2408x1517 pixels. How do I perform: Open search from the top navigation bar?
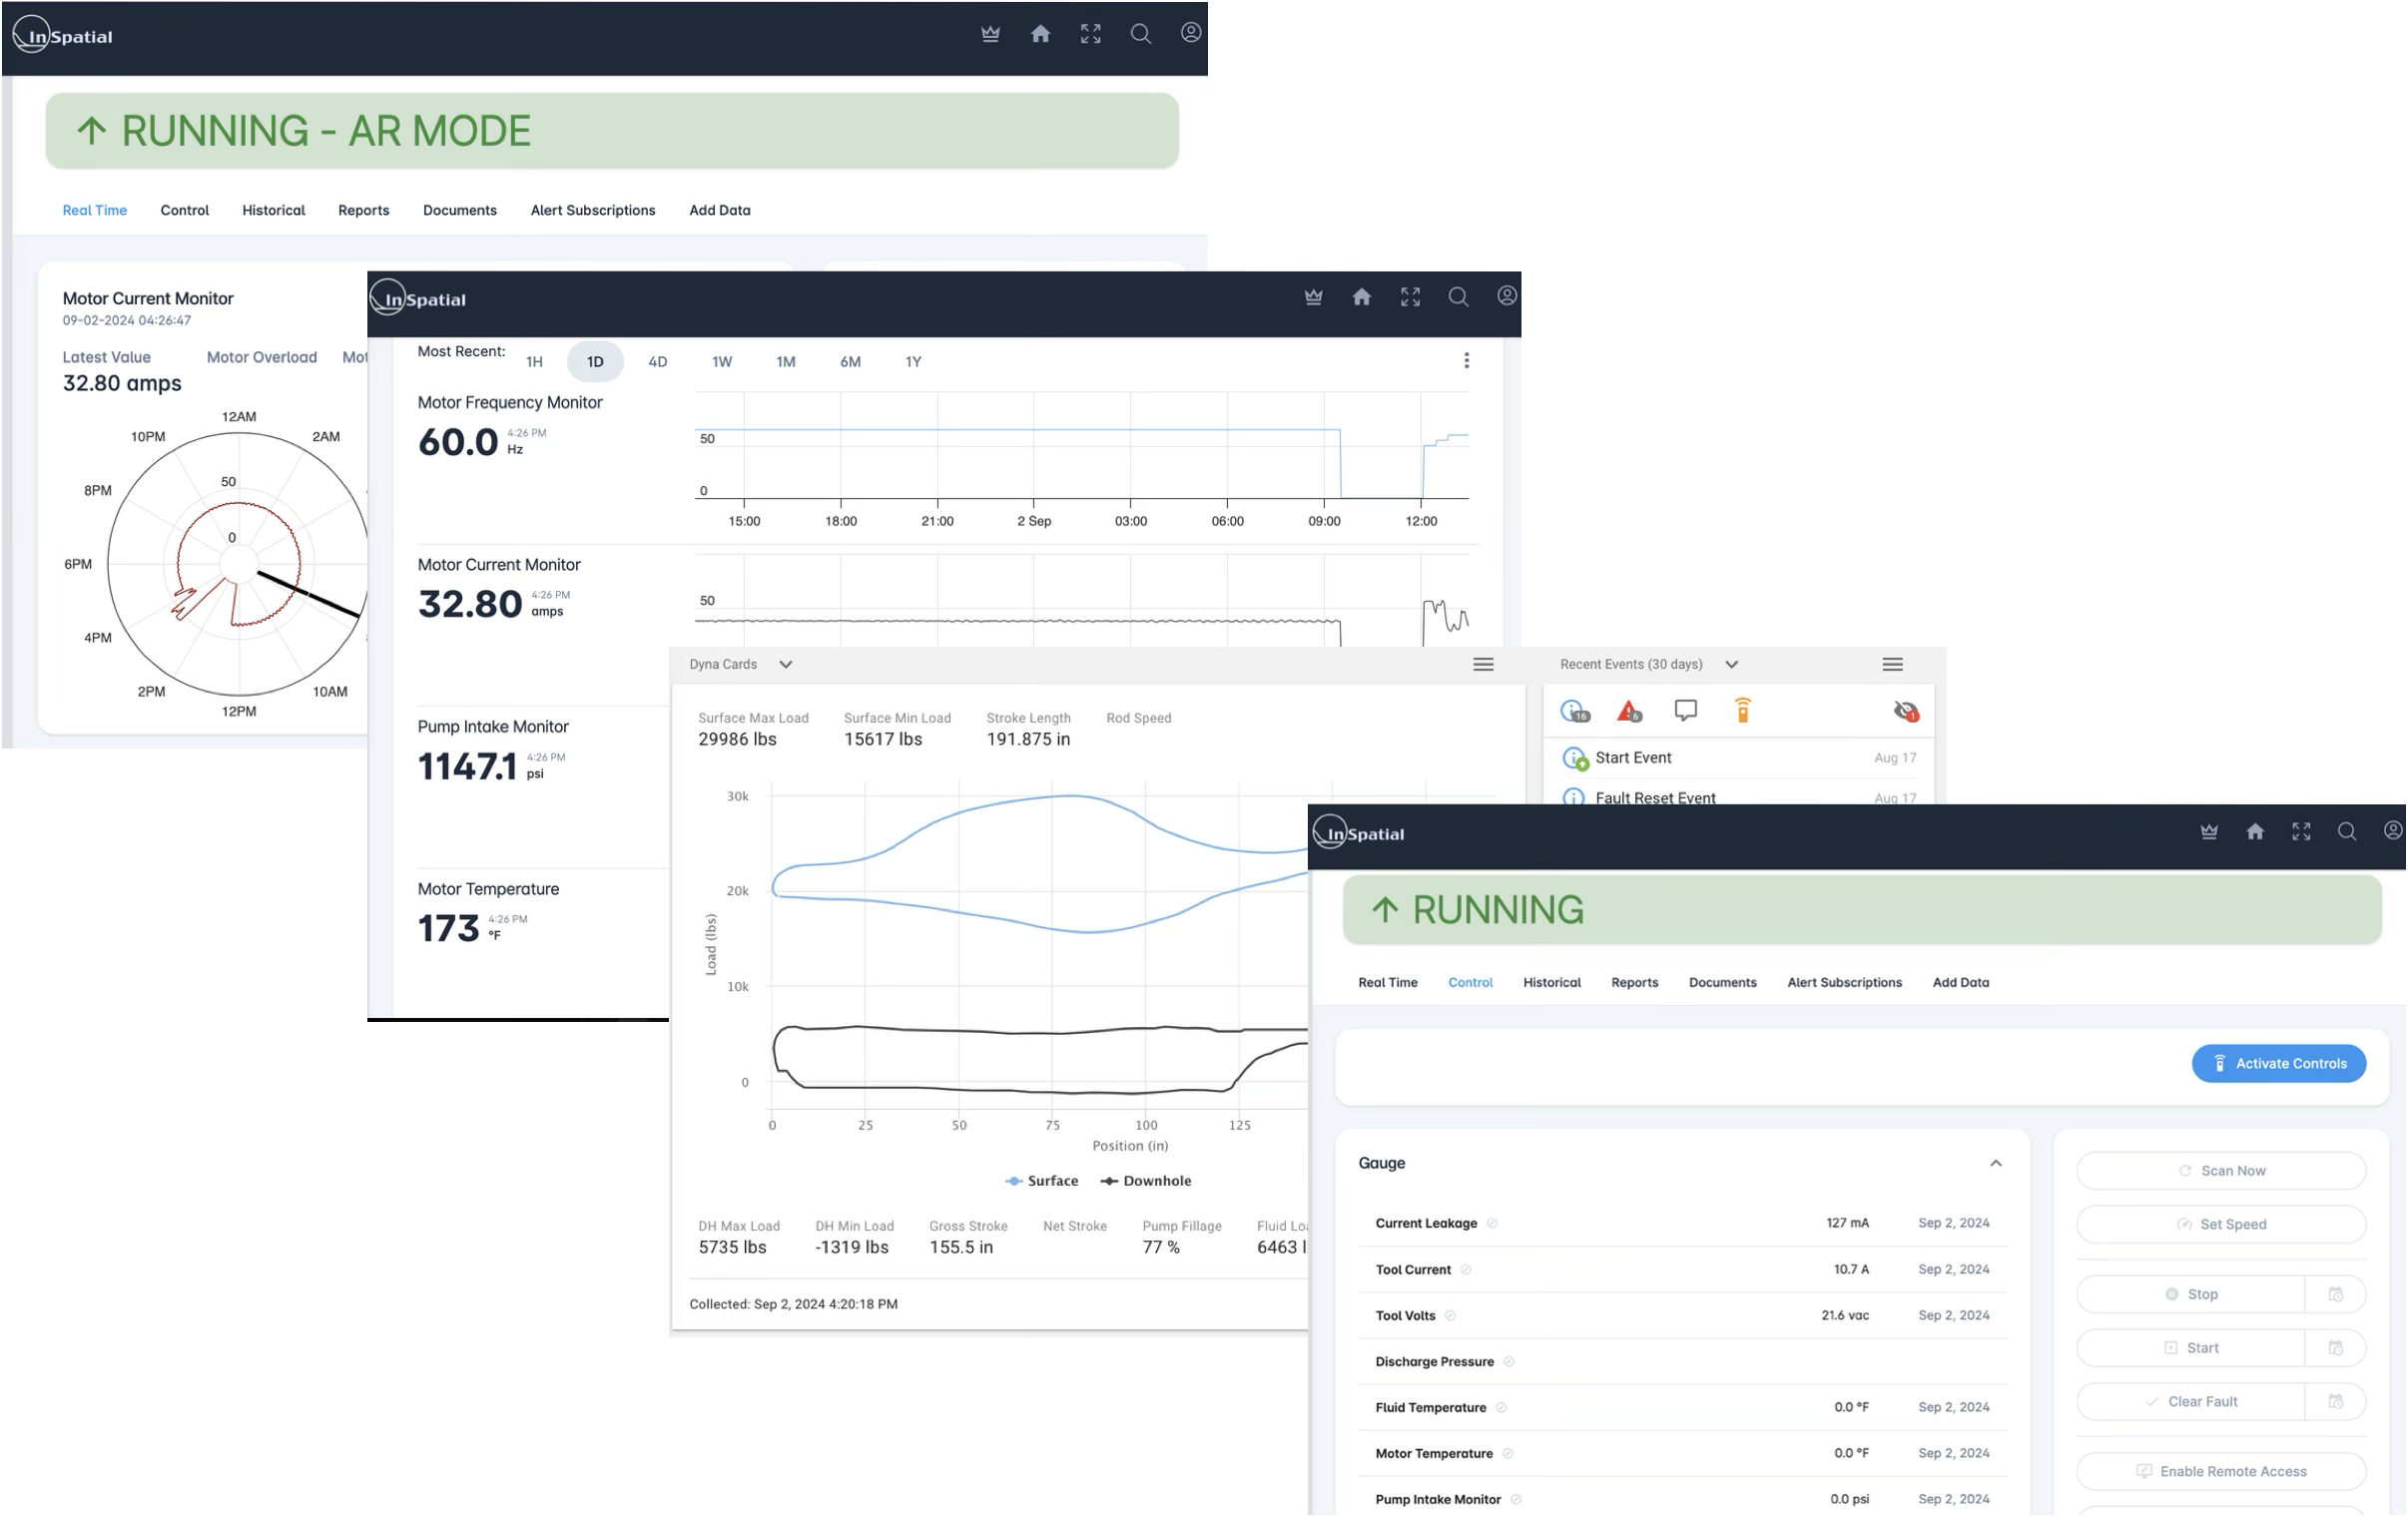pos(1140,33)
